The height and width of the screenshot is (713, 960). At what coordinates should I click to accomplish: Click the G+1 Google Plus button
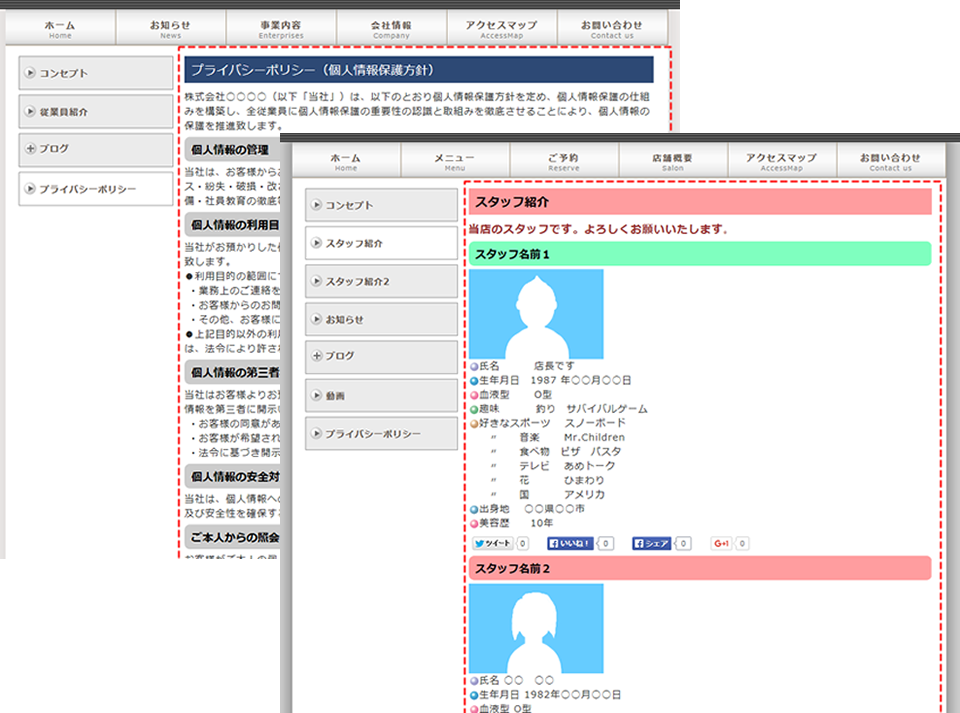click(x=721, y=543)
